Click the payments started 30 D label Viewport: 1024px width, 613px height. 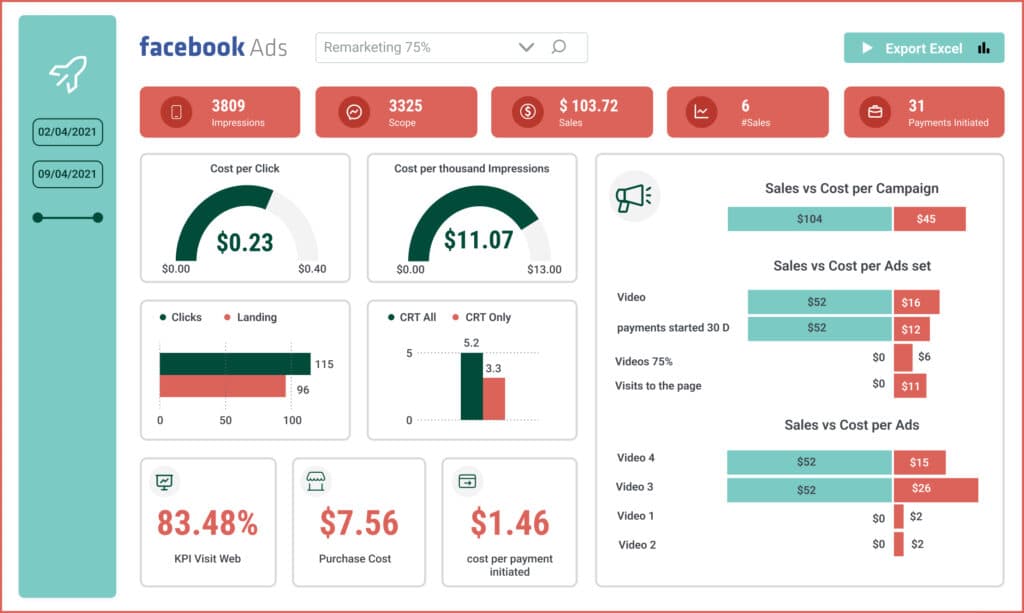[x=673, y=328]
